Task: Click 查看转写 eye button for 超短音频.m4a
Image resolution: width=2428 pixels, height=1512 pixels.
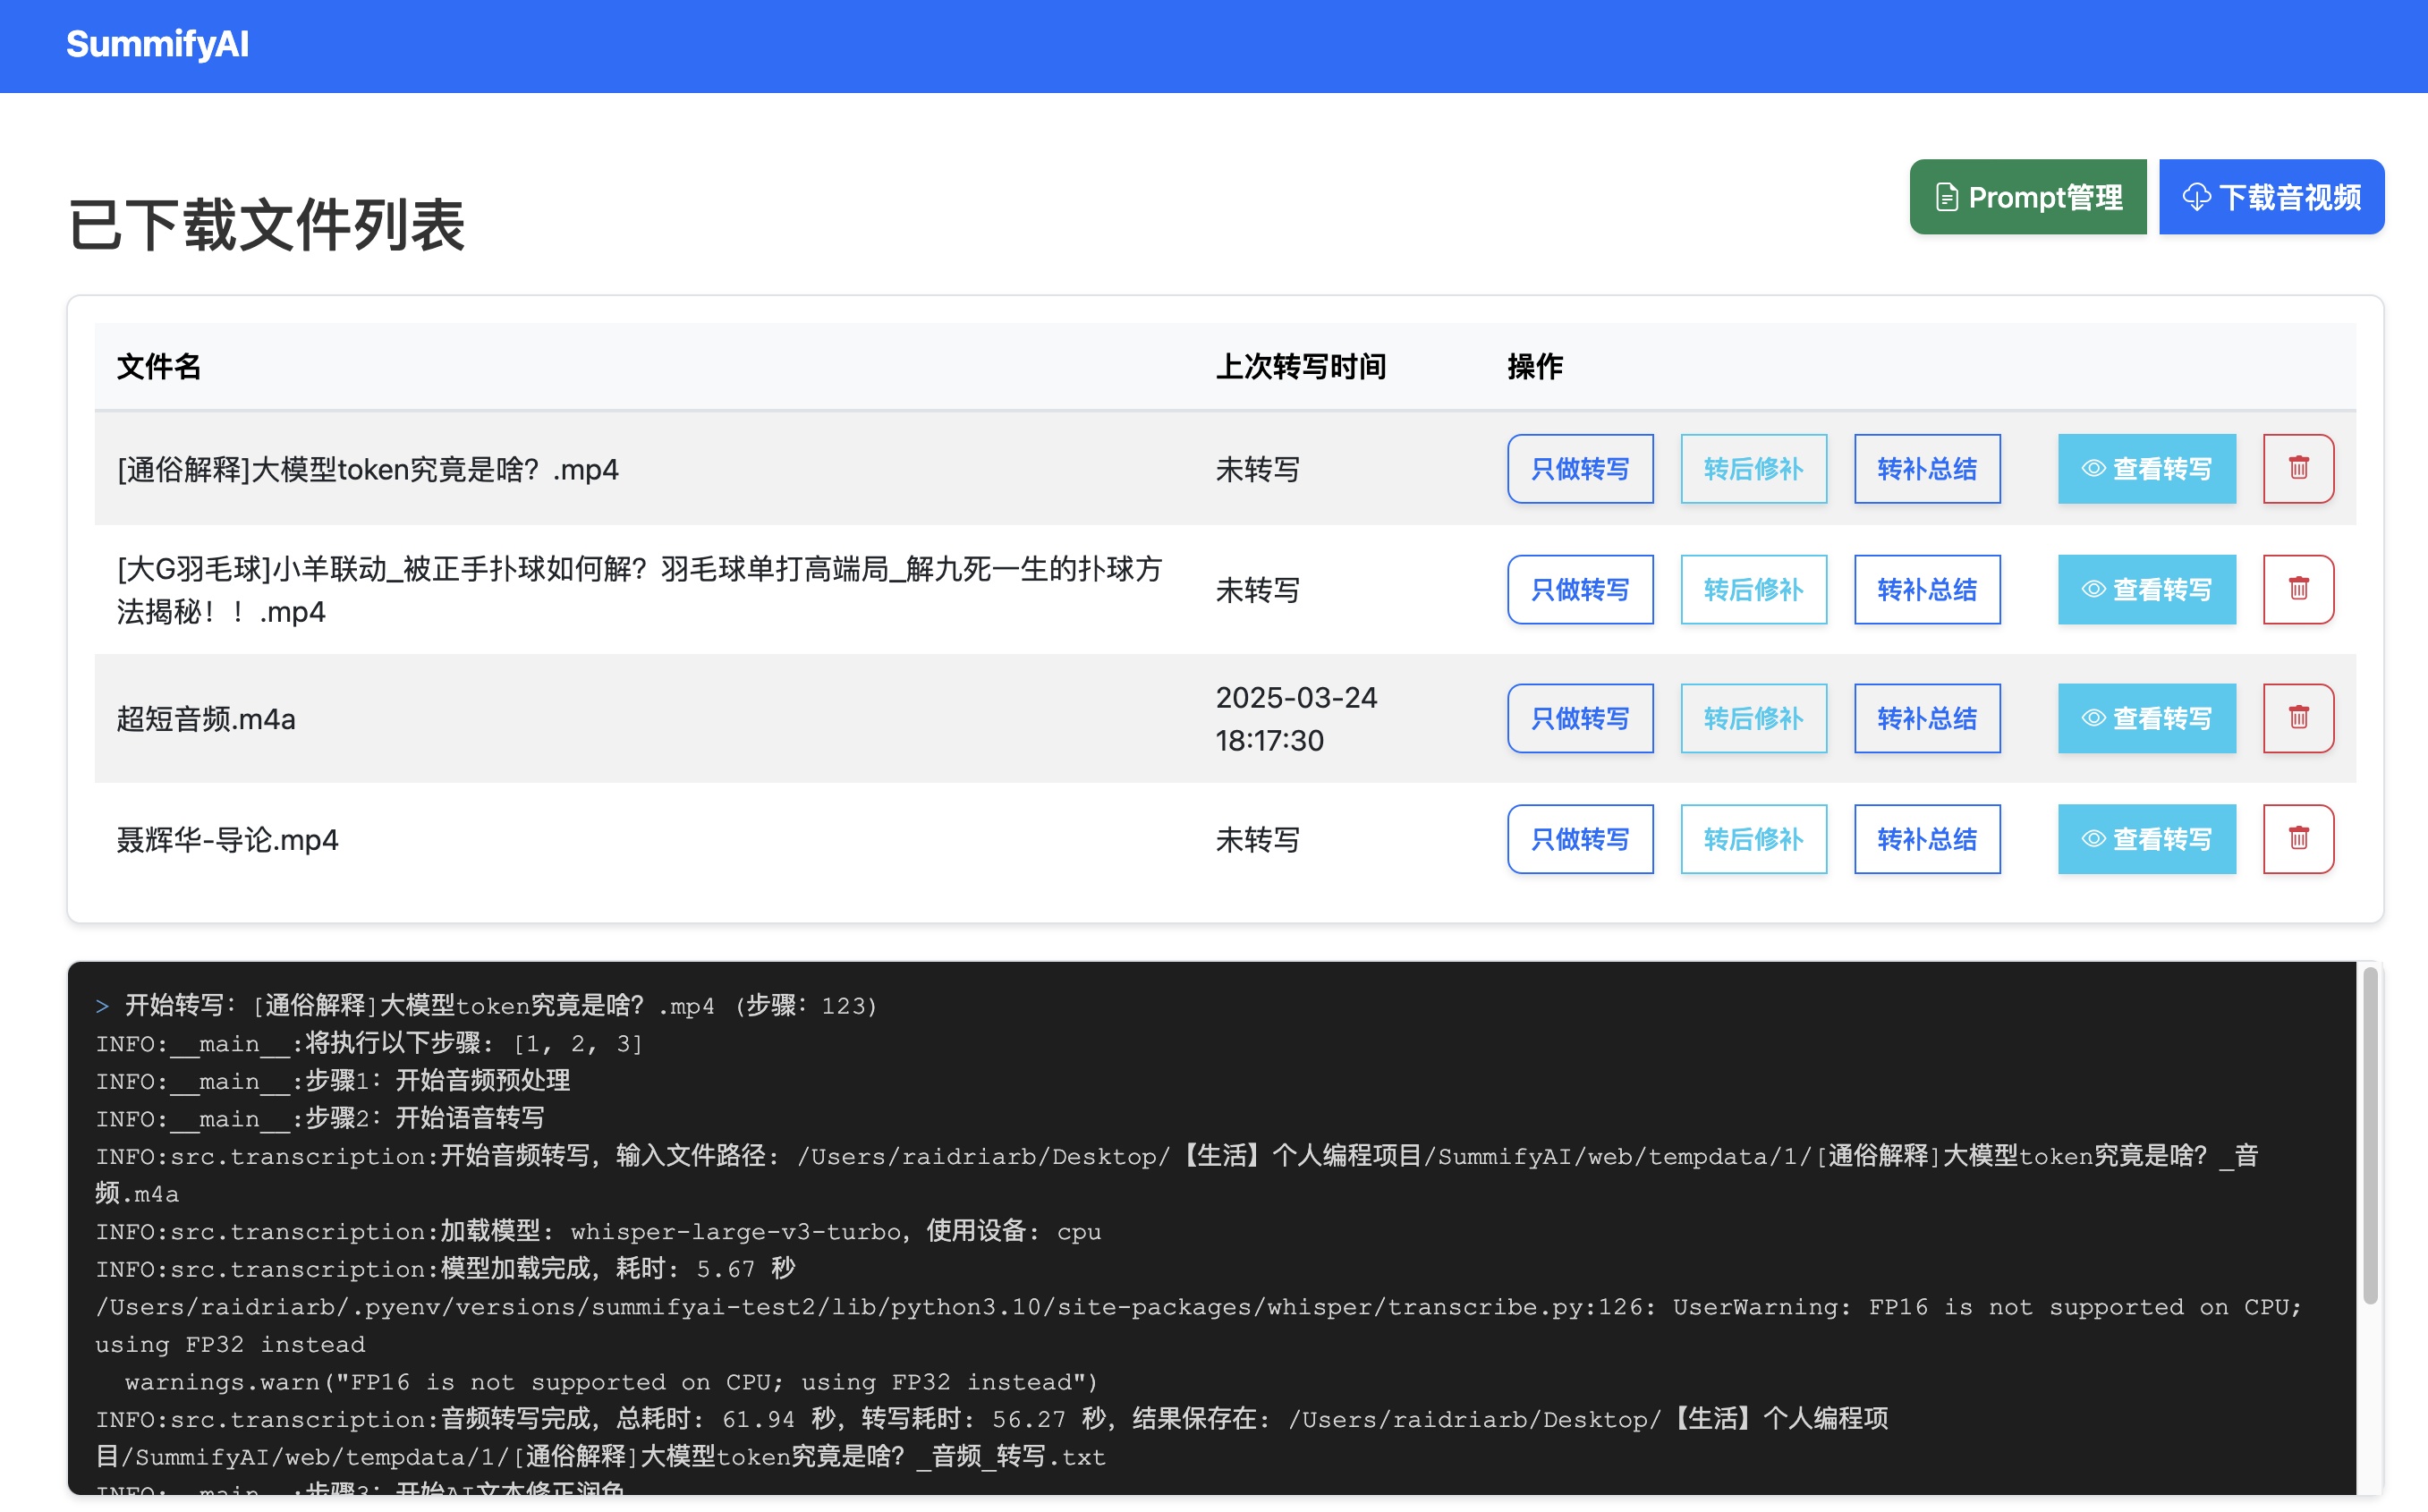Action: point(2146,718)
